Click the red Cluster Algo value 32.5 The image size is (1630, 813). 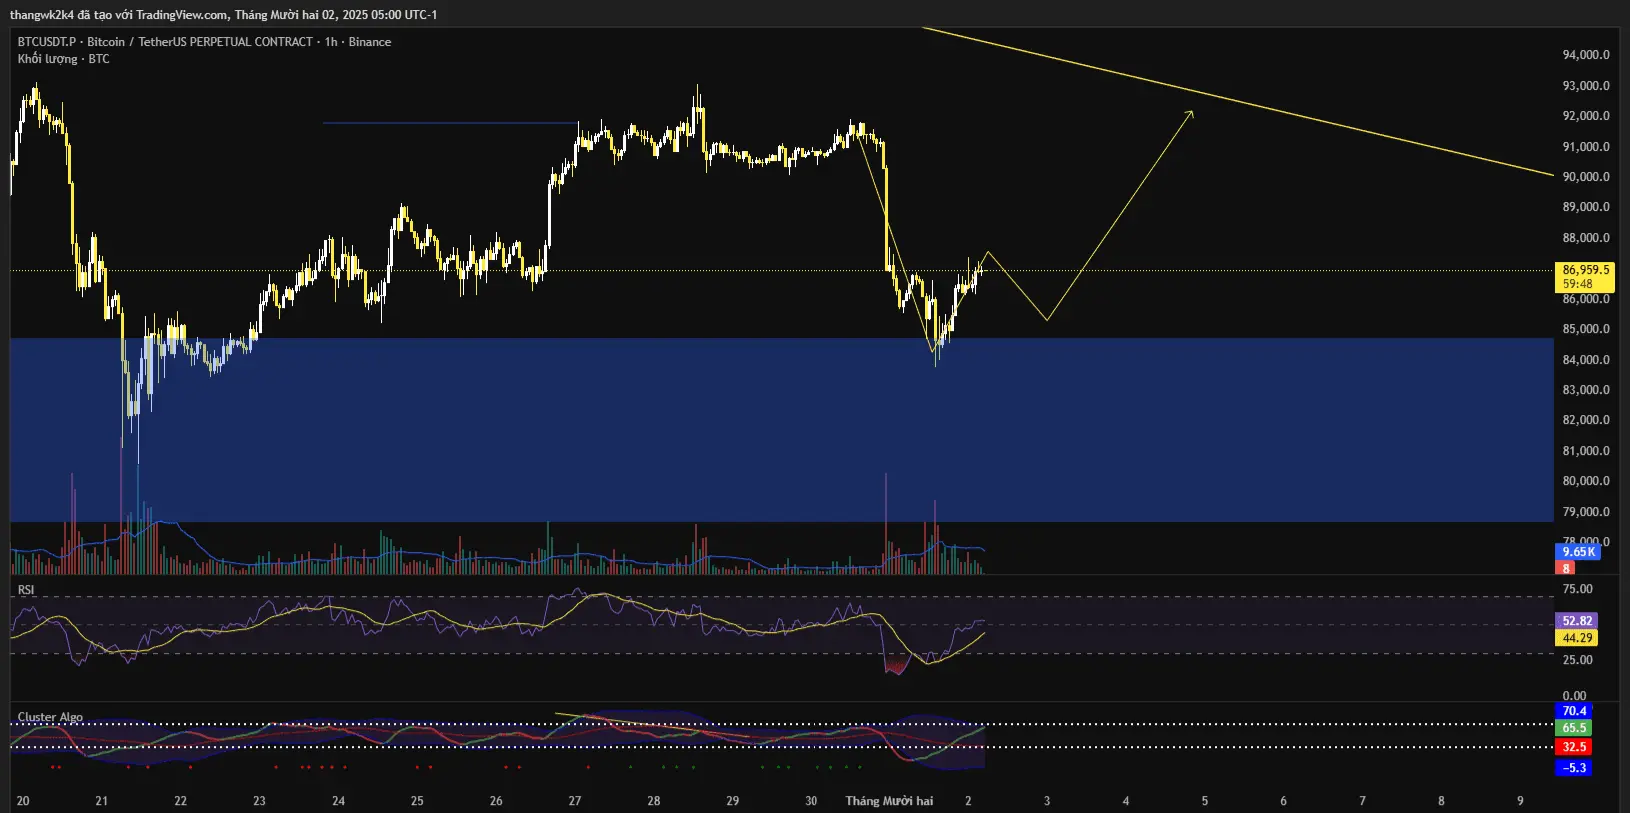(1574, 747)
